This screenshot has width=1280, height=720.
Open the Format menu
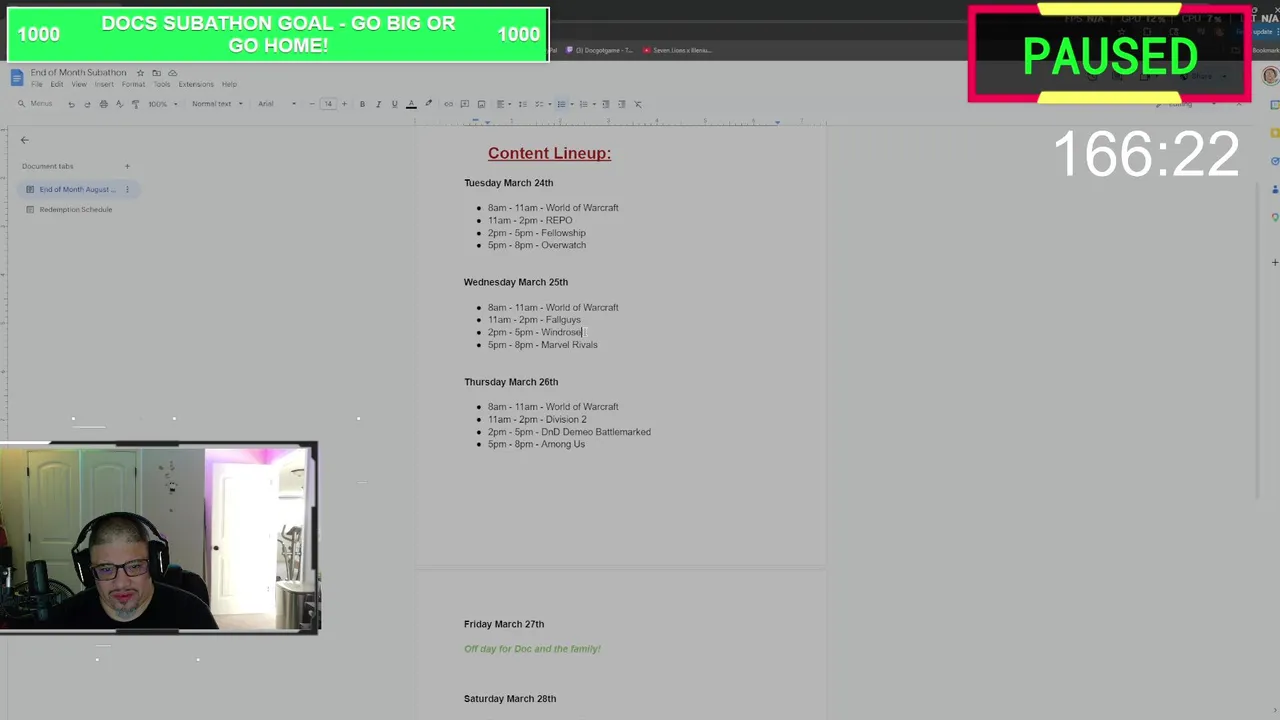[133, 84]
